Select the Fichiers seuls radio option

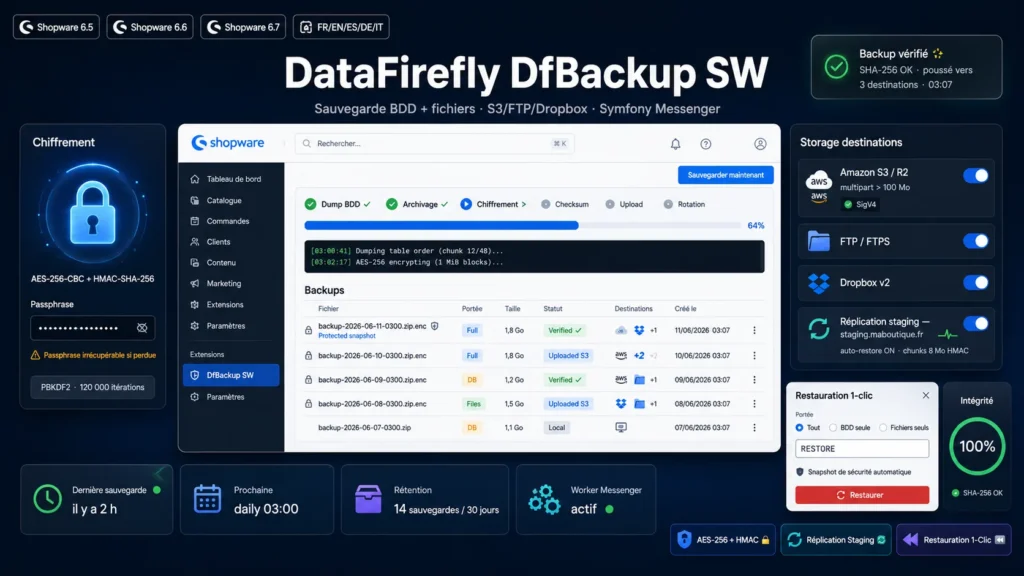coord(883,428)
